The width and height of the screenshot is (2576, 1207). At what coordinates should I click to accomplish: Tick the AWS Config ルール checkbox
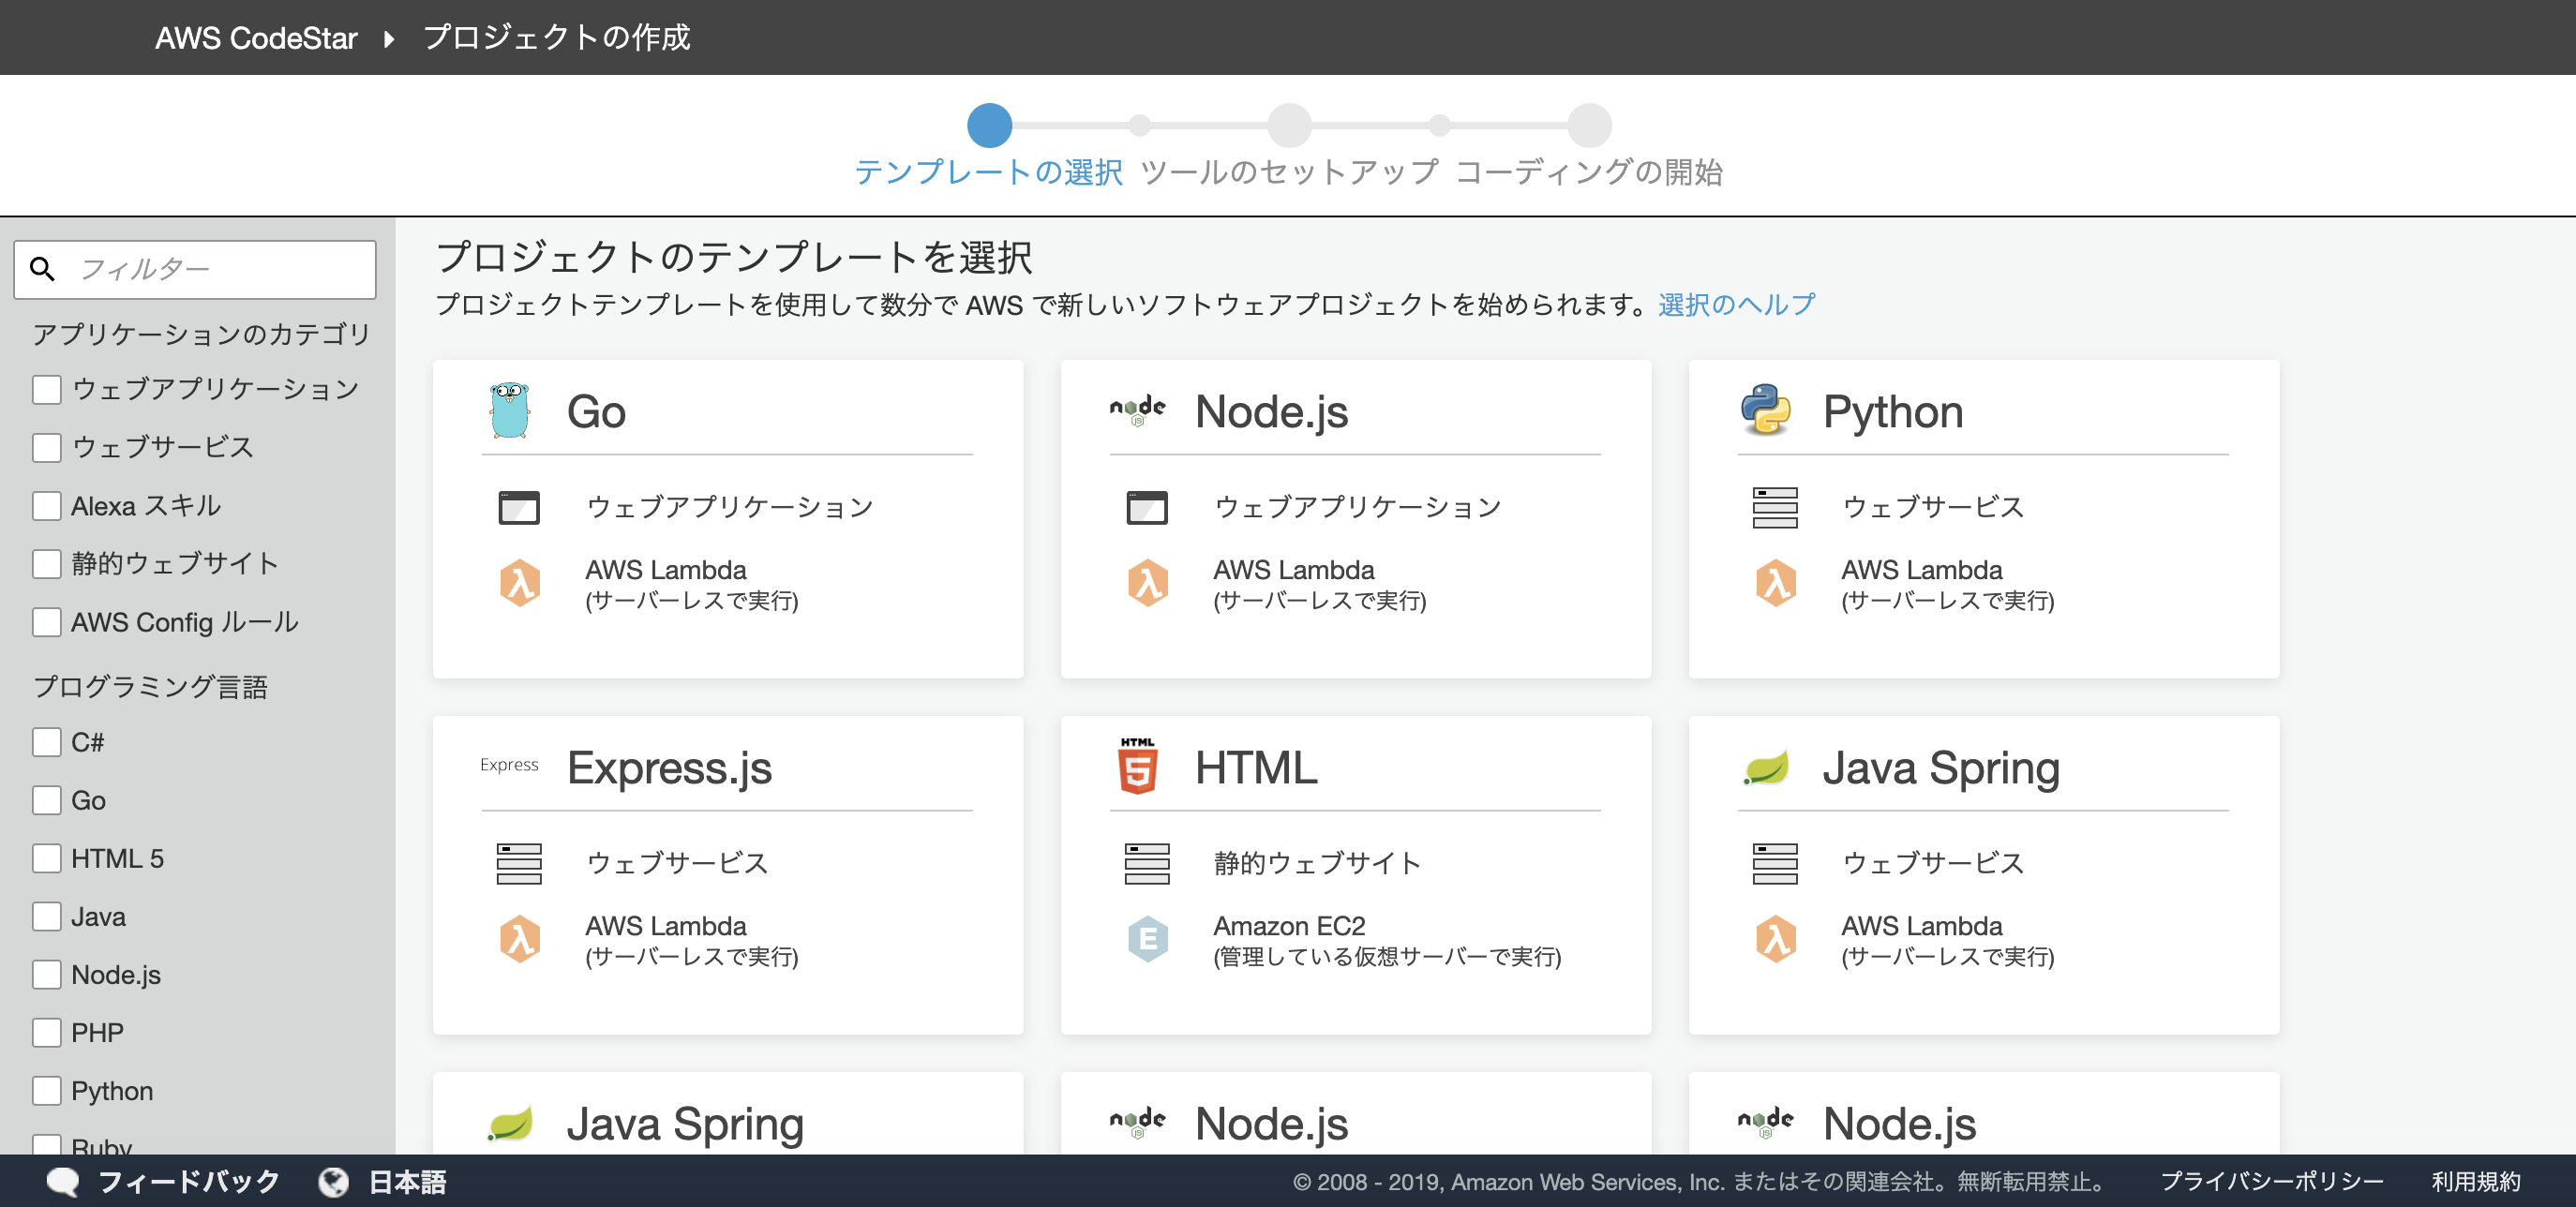47,622
